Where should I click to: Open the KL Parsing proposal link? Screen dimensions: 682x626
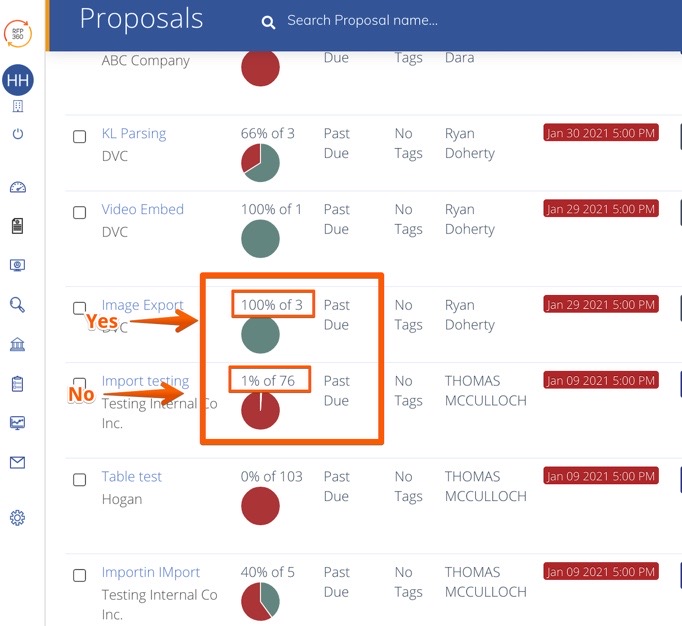[134, 134]
